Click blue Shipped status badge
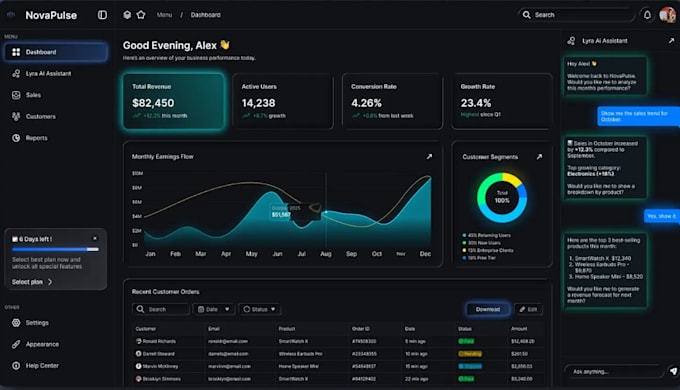This screenshot has height=390, width=680. point(470,367)
